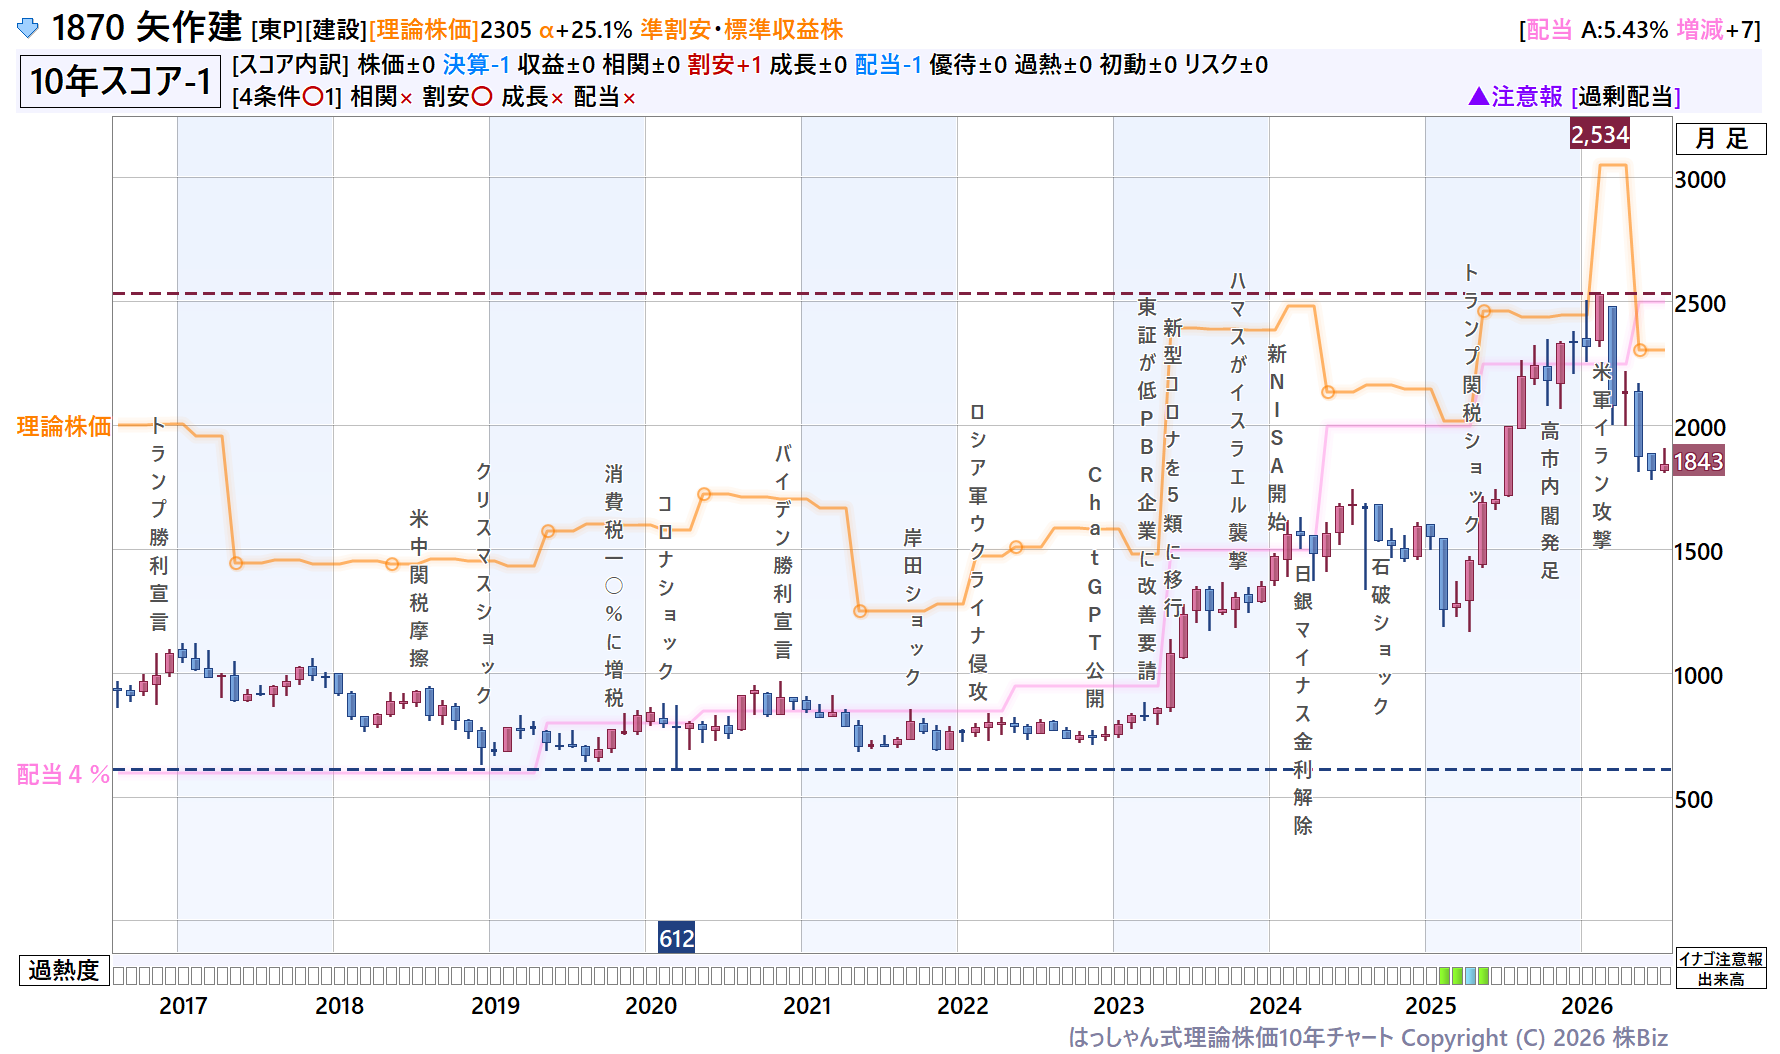Click the ▲注意報 warning triangle text

[1515, 96]
